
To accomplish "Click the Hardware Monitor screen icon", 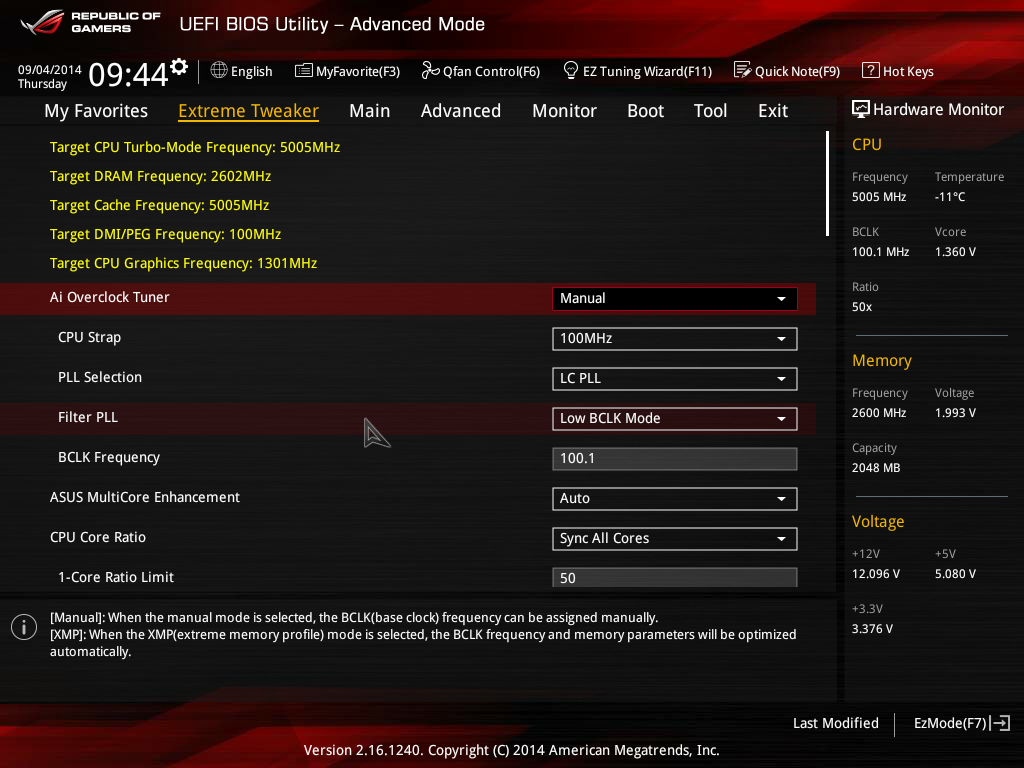I will [x=860, y=109].
